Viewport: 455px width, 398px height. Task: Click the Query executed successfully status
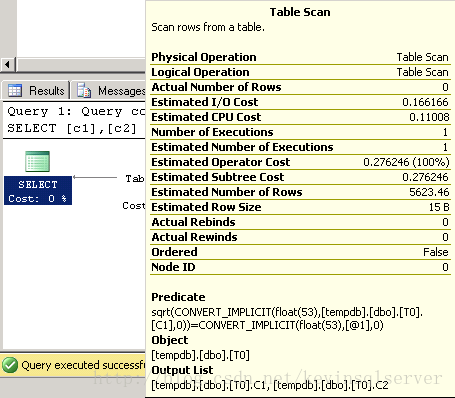coord(83,365)
